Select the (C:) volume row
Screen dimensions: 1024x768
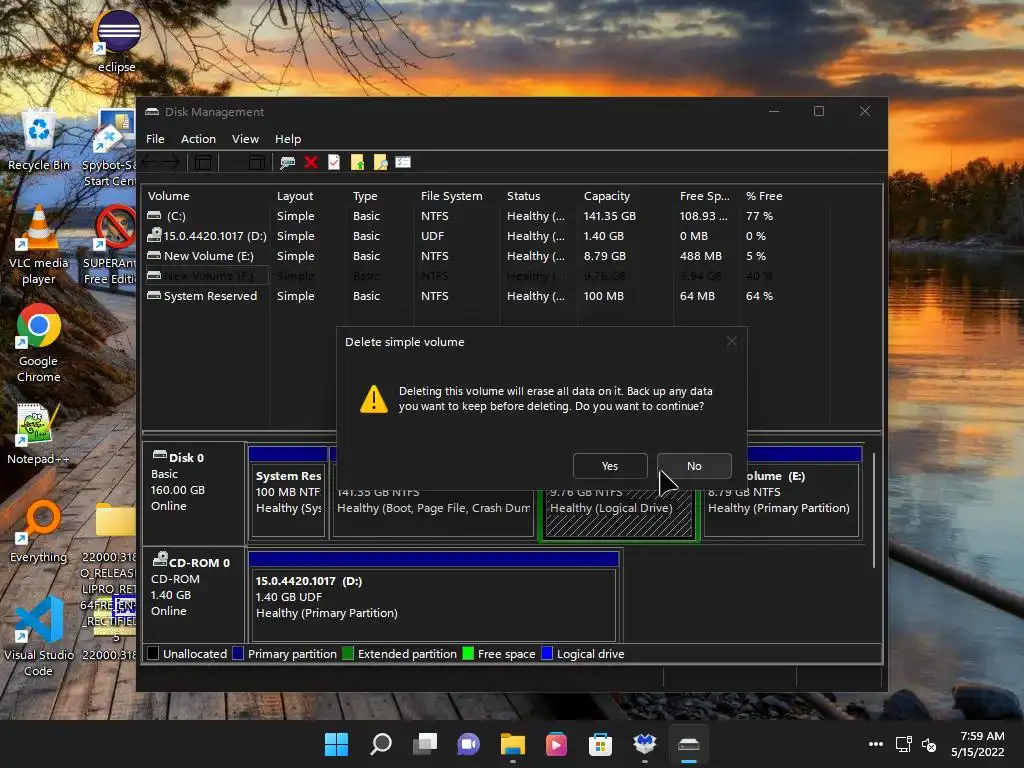coord(487,216)
